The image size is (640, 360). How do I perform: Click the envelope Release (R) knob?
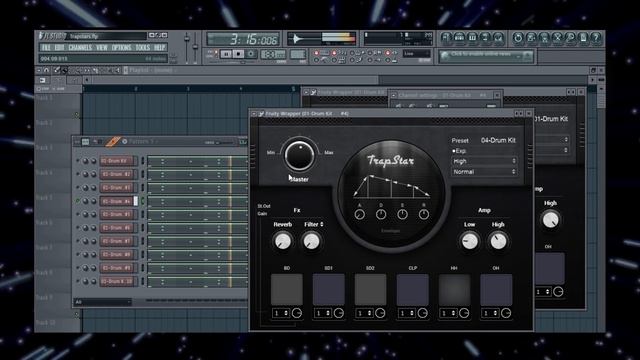(424, 214)
